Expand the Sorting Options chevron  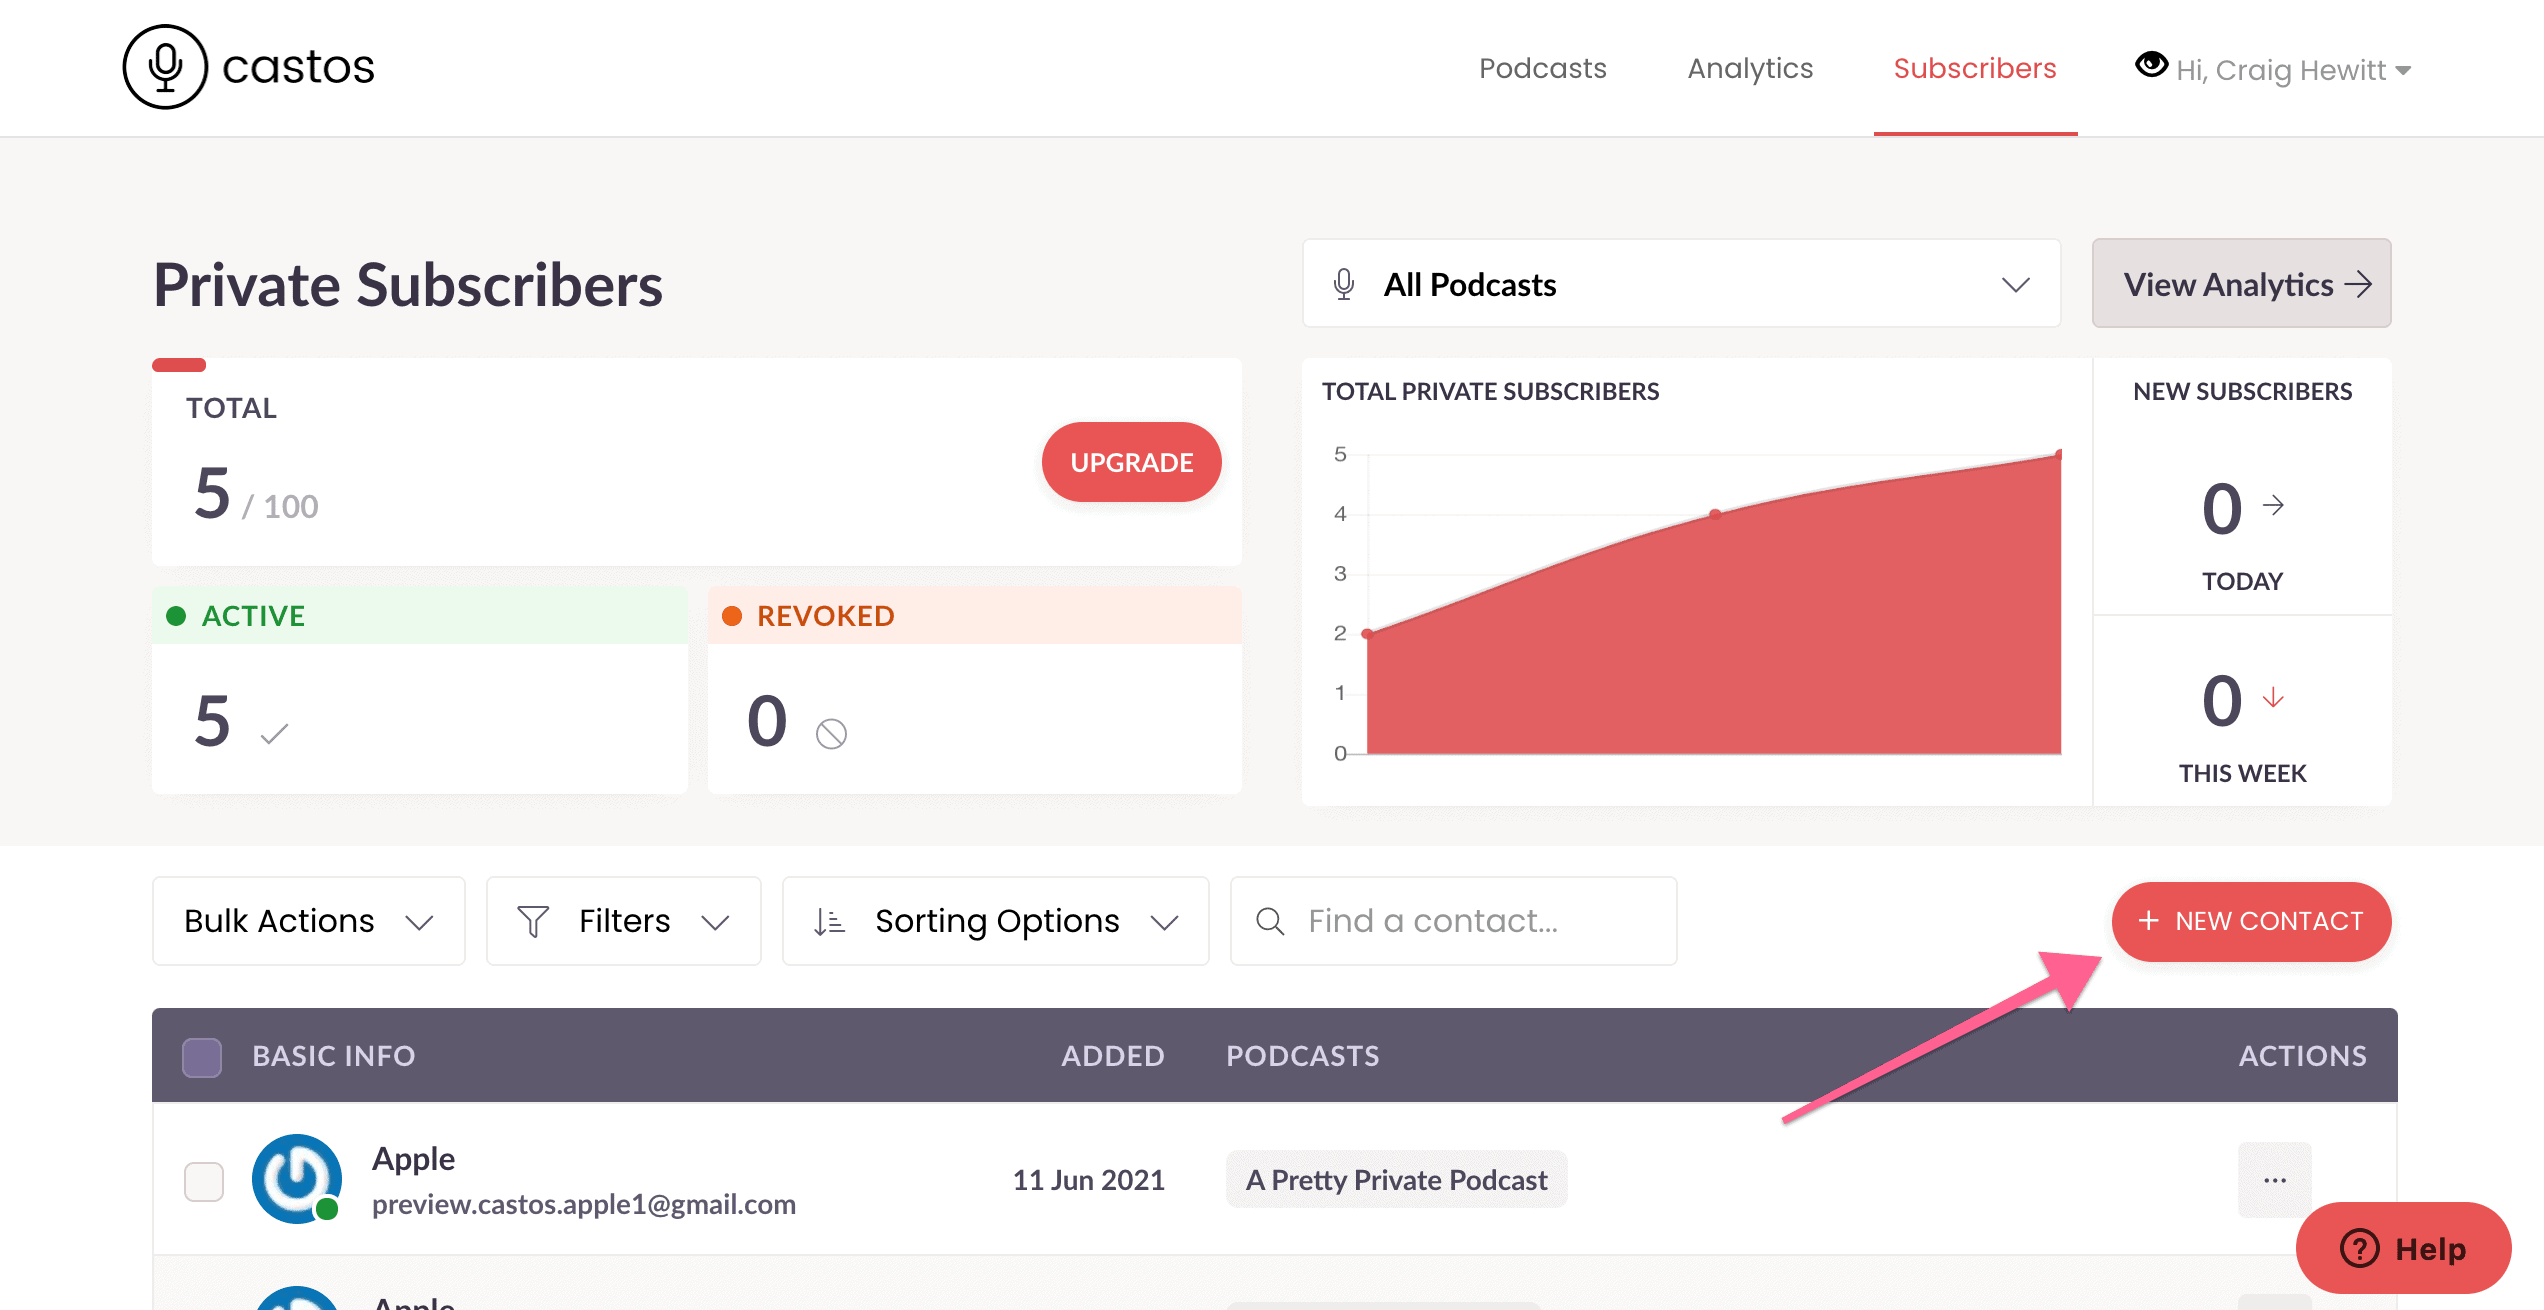pos(1164,922)
